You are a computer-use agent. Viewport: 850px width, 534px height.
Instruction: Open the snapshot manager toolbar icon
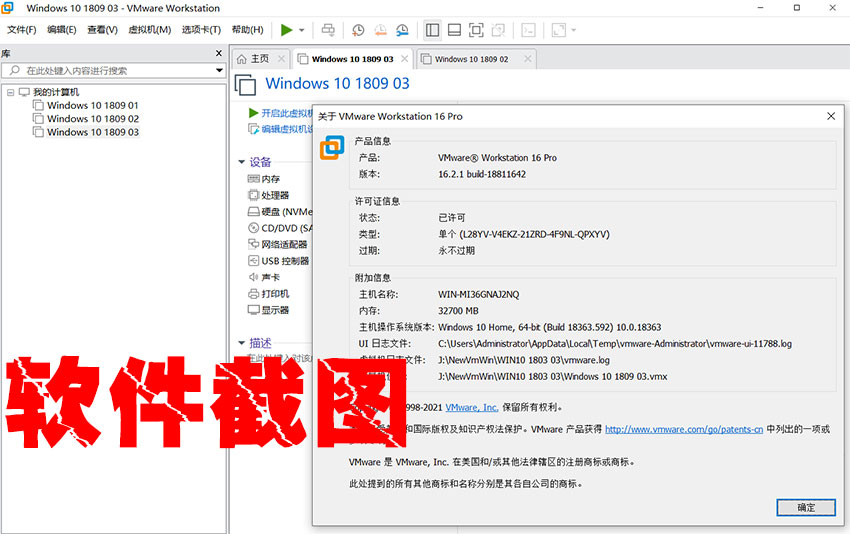pos(402,30)
